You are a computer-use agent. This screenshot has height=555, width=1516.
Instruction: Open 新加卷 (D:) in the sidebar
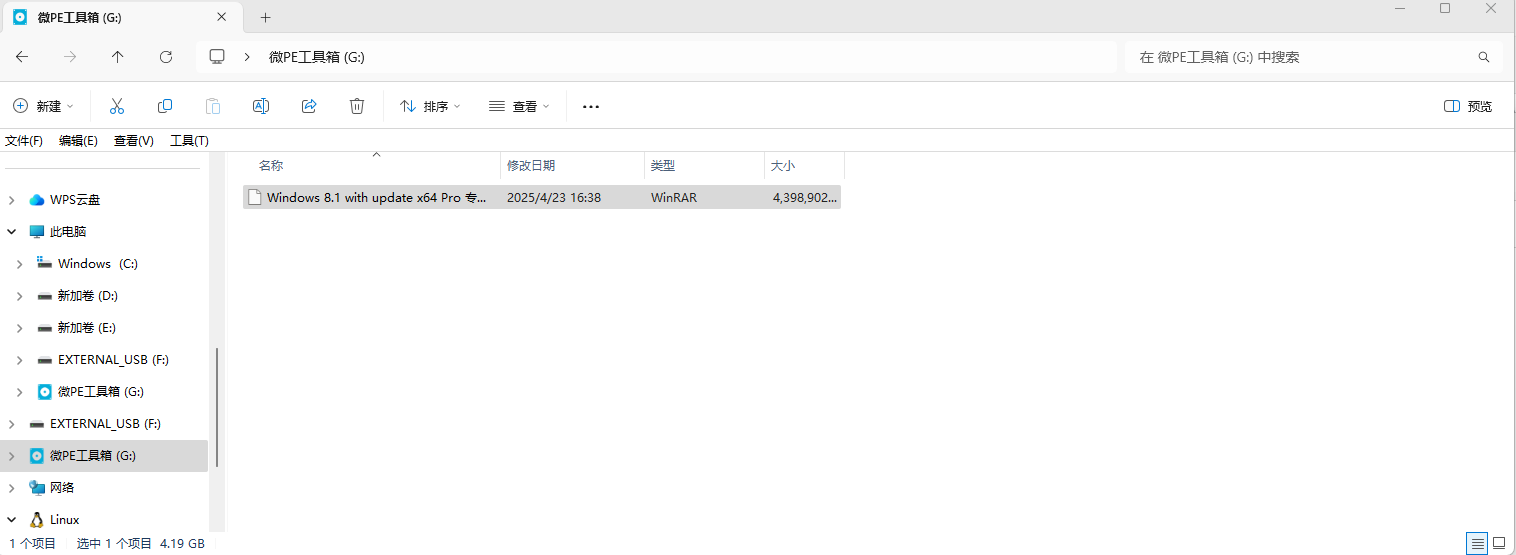88,296
